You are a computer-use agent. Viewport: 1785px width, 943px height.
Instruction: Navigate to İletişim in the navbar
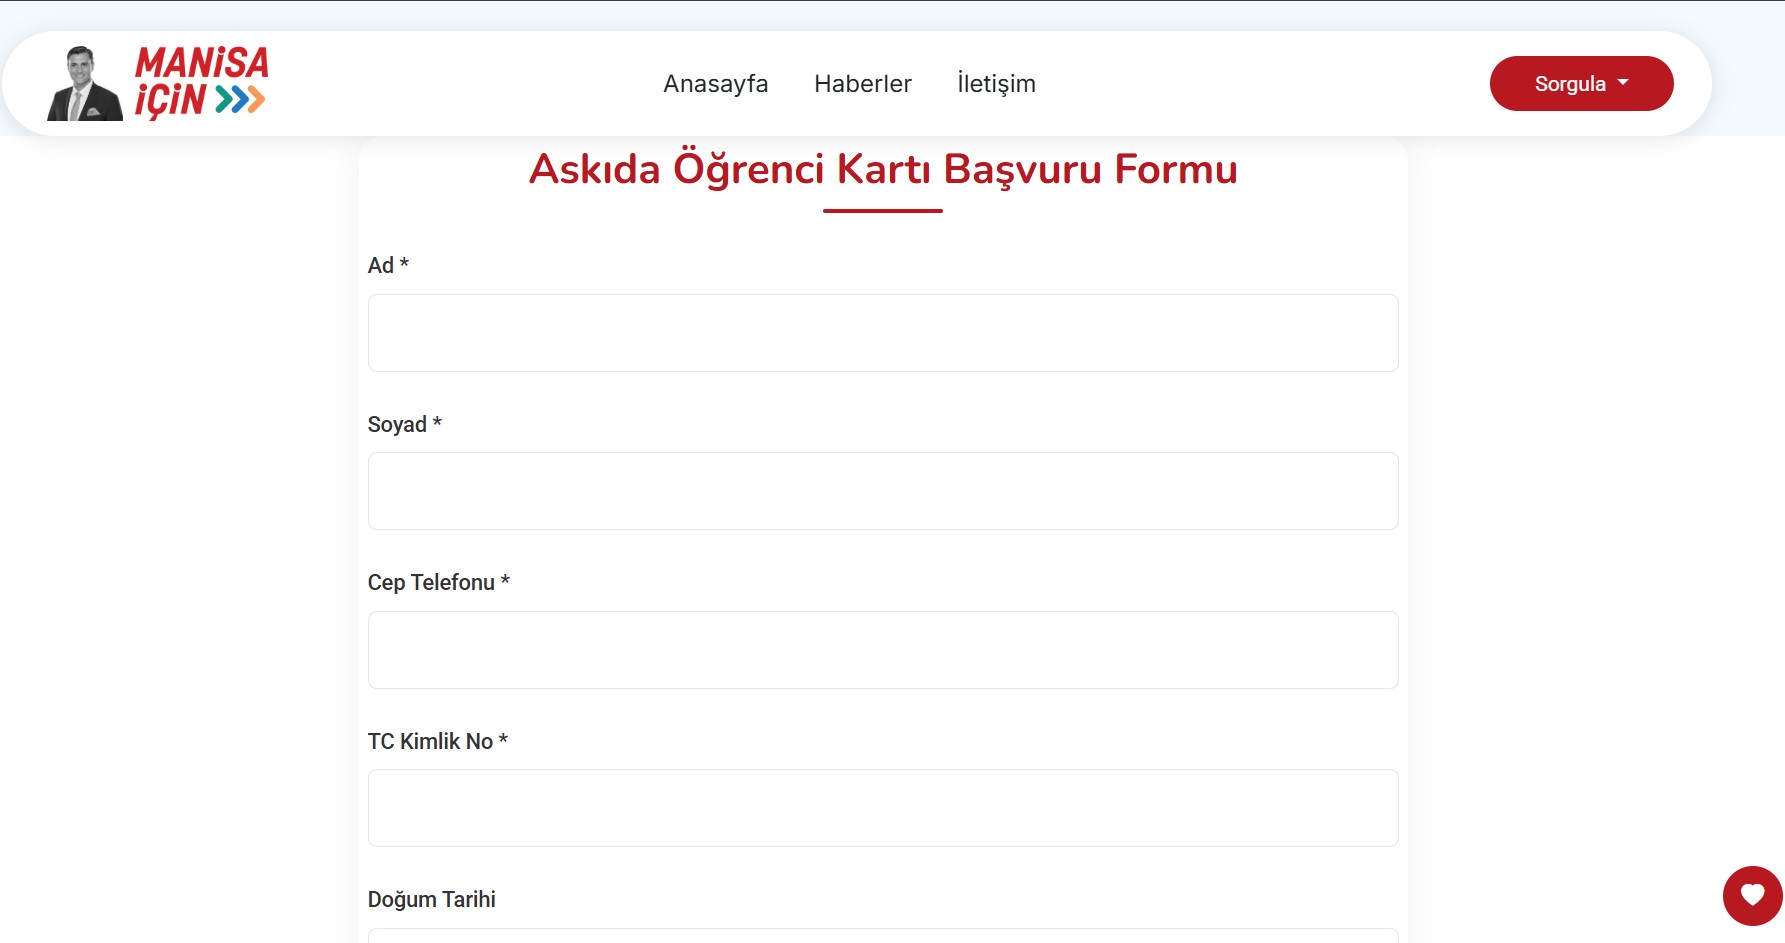pyautogui.click(x=996, y=84)
